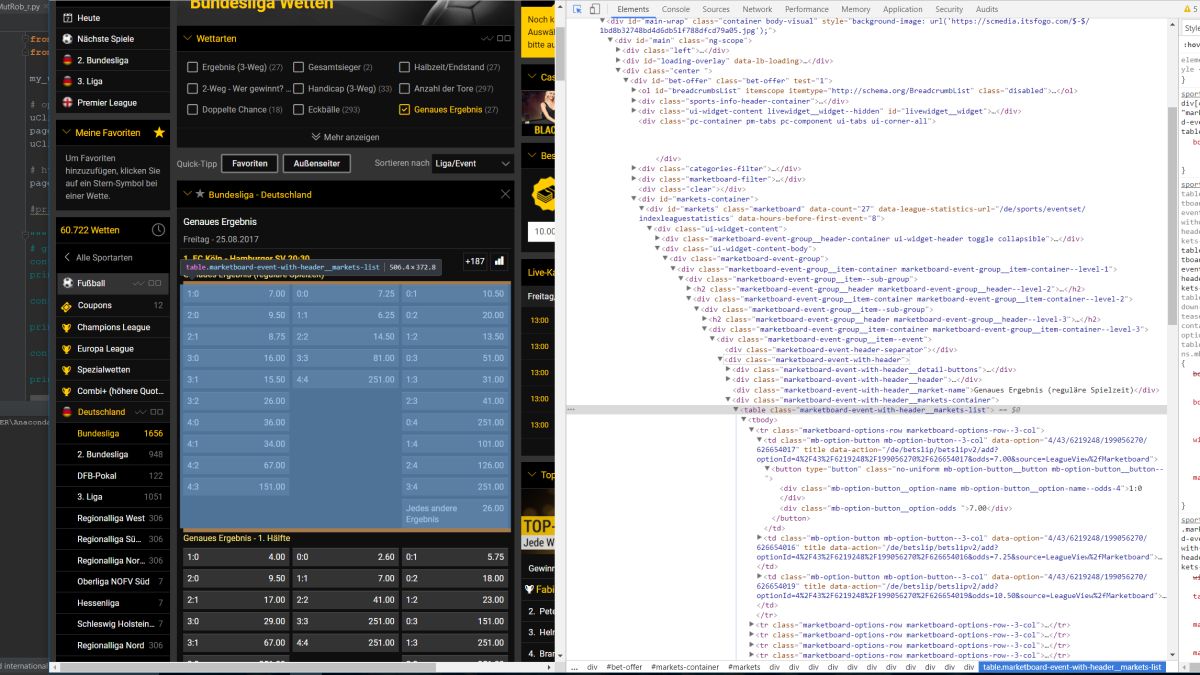Image resolution: width=1200 pixels, height=675 pixels.
Task: Activate the DevTools inspect element picker icon
Action: (576, 9)
